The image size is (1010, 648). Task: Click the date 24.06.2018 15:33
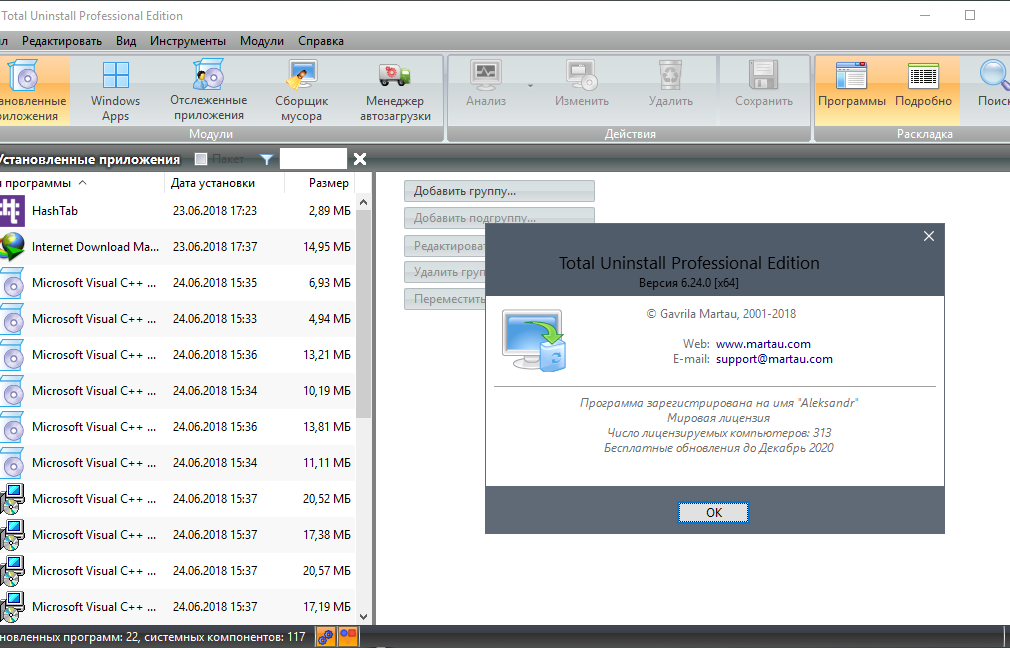214,319
